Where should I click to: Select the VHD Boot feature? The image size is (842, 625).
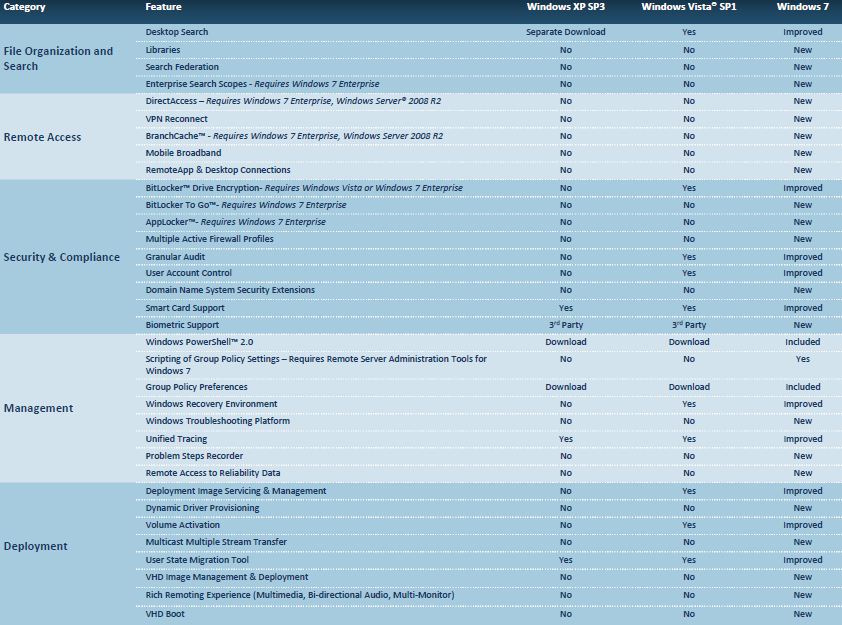click(165, 614)
